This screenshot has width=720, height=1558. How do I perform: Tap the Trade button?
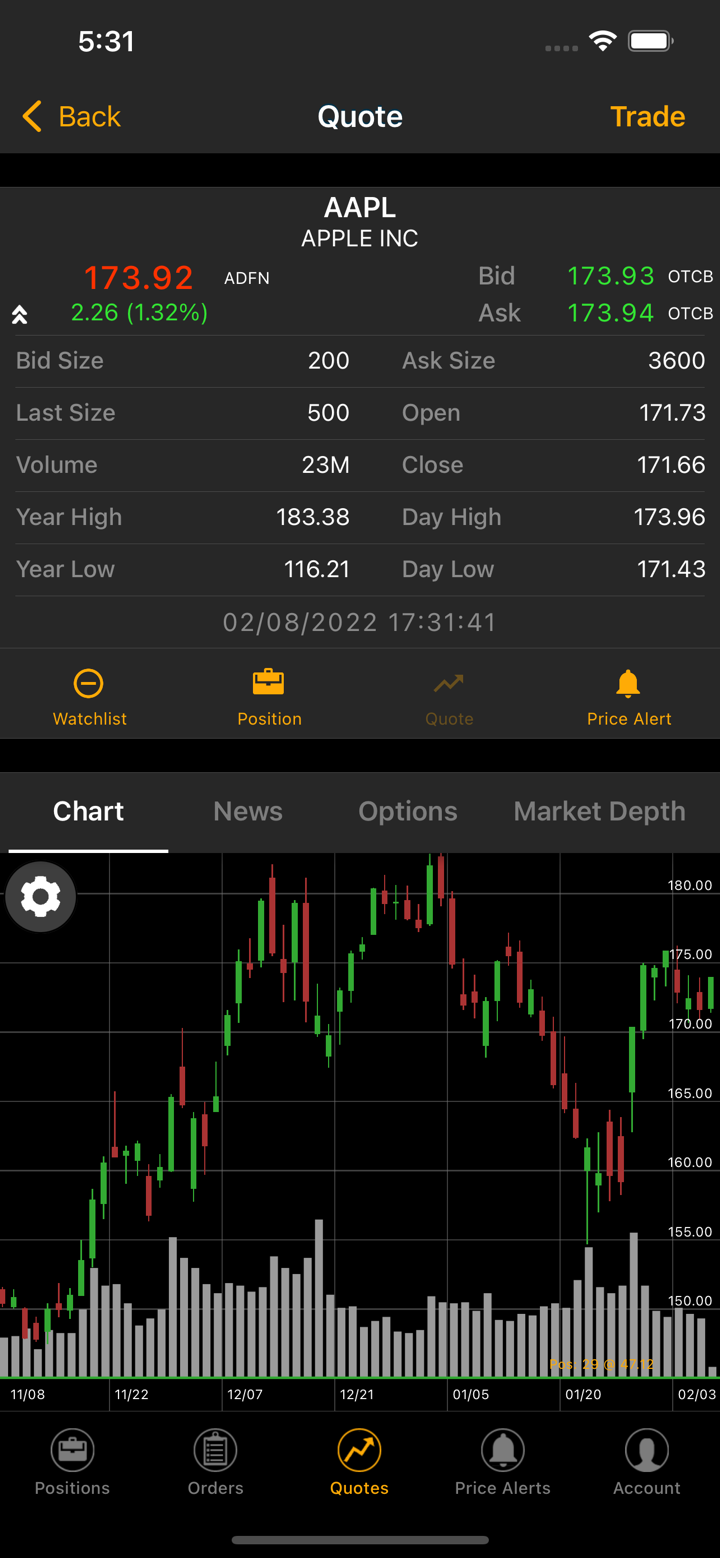pyautogui.click(x=647, y=117)
